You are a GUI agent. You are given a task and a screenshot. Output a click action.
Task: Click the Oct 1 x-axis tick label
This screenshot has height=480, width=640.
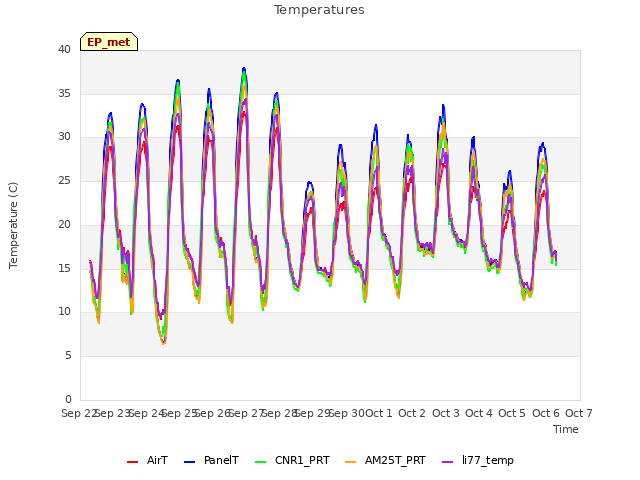pos(379,413)
